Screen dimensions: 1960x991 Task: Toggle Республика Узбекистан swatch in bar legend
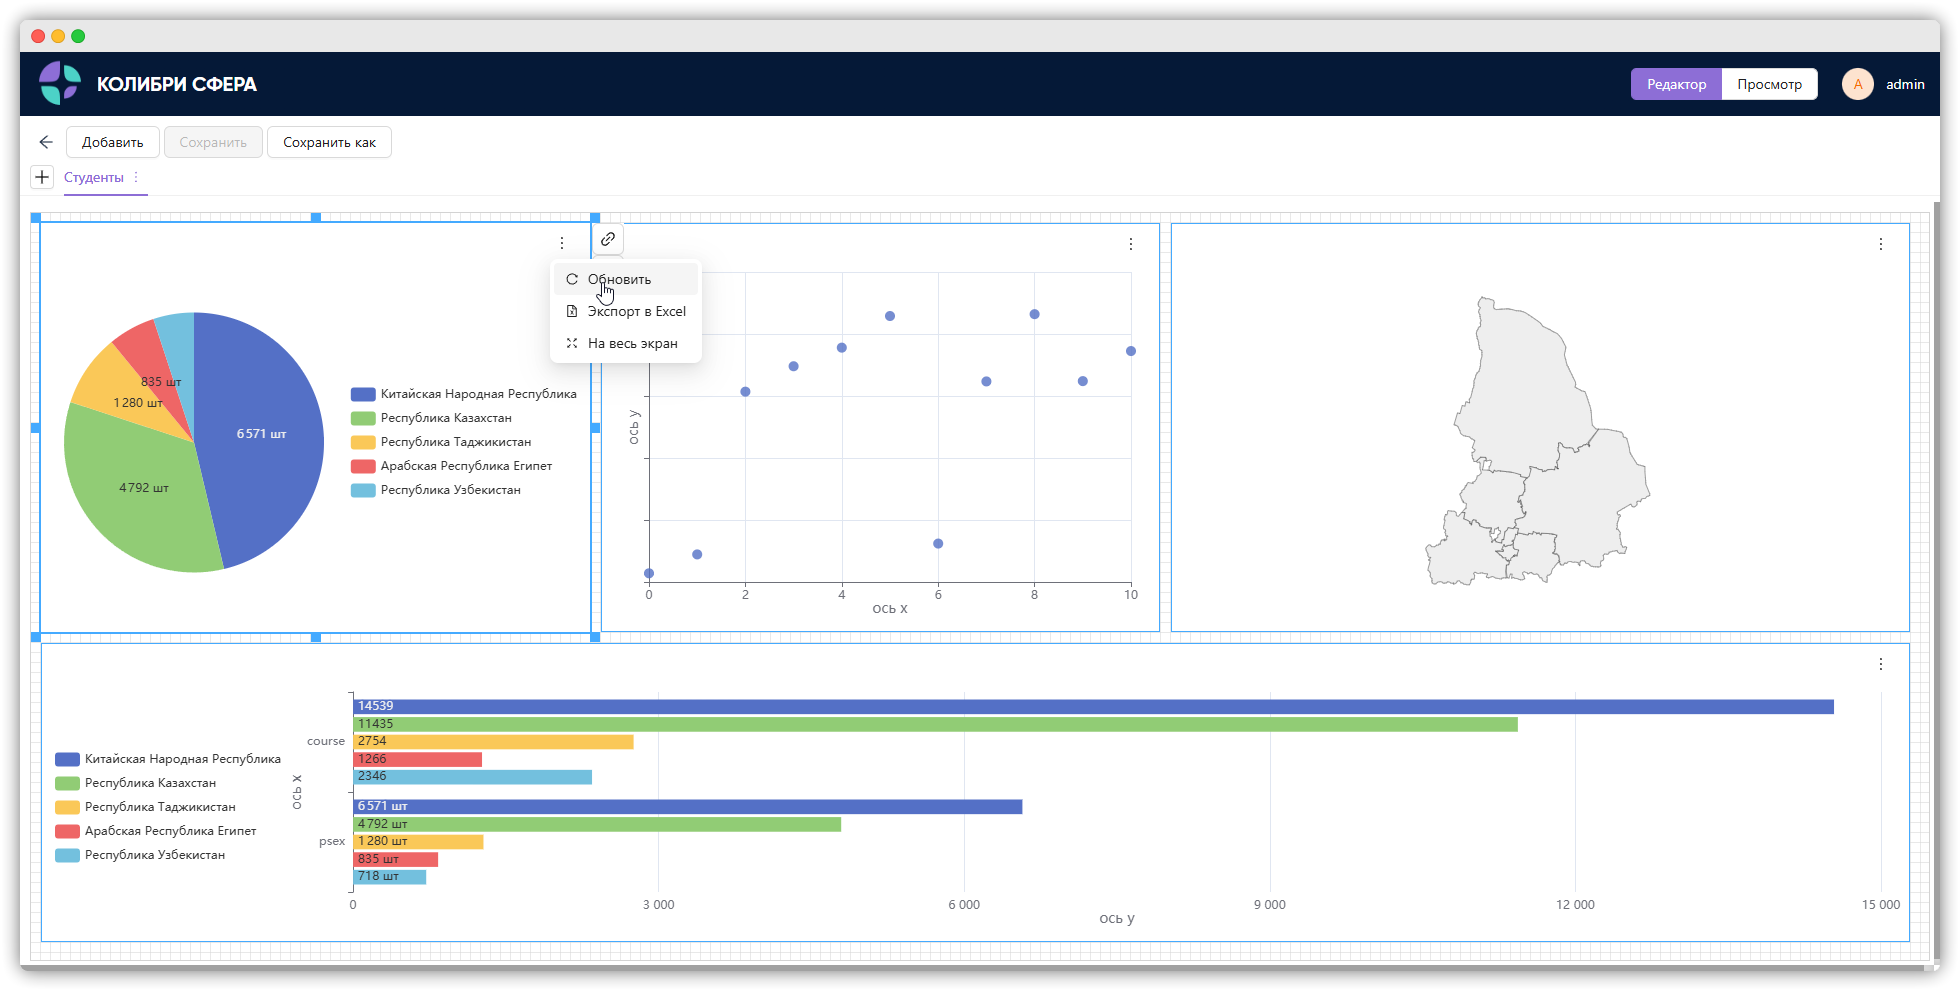67,855
